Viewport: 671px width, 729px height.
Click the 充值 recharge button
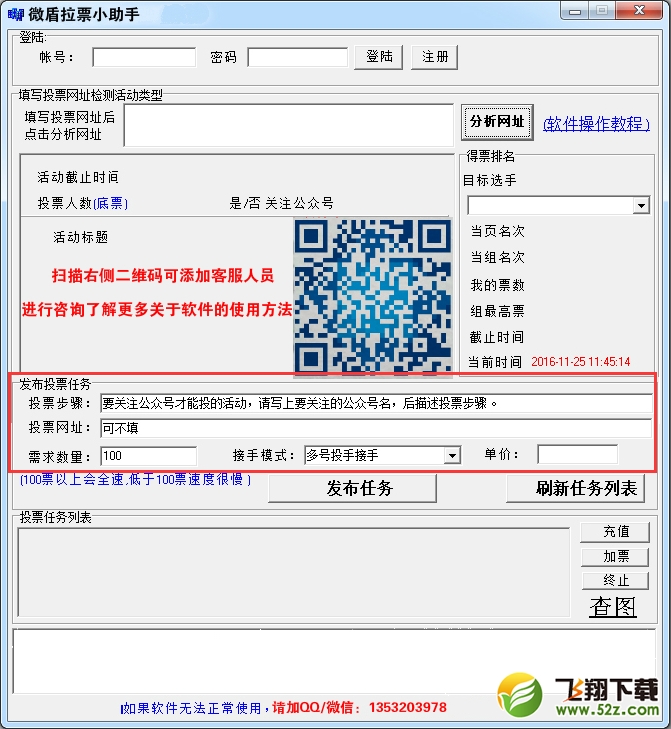615,531
